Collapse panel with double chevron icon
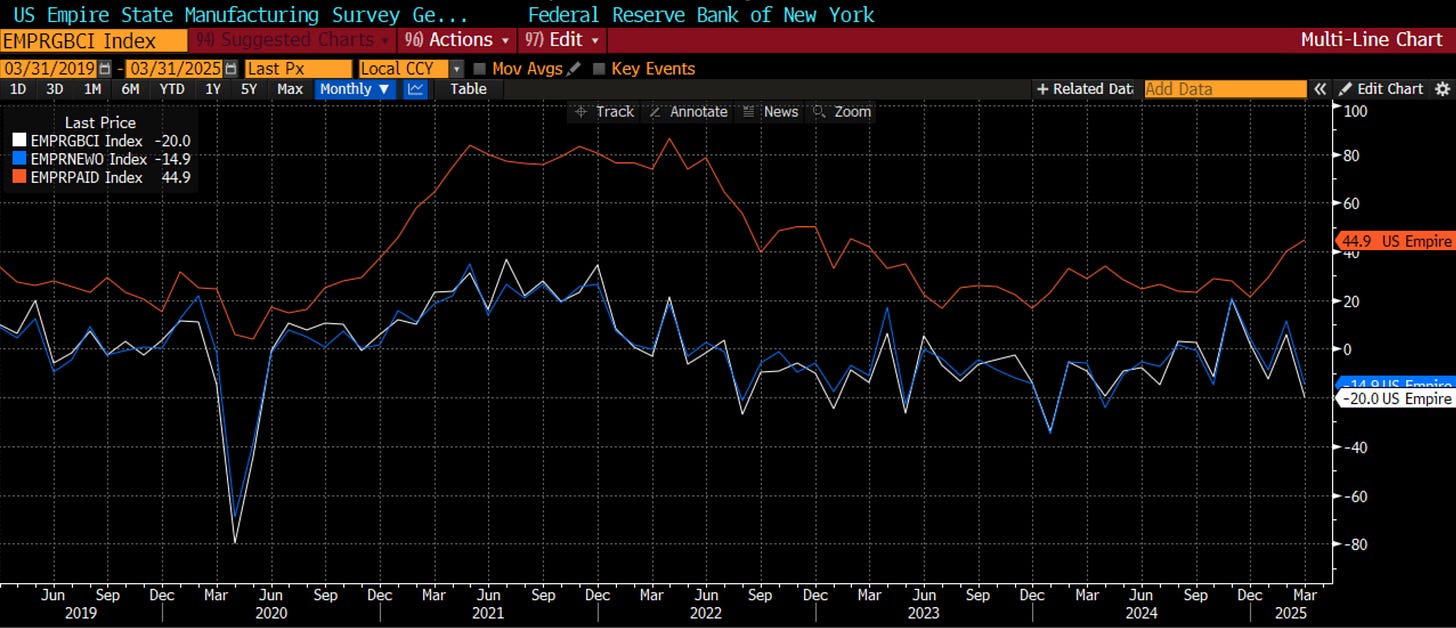The width and height of the screenshot is (1456, 628). click(x=1320, y=89)
